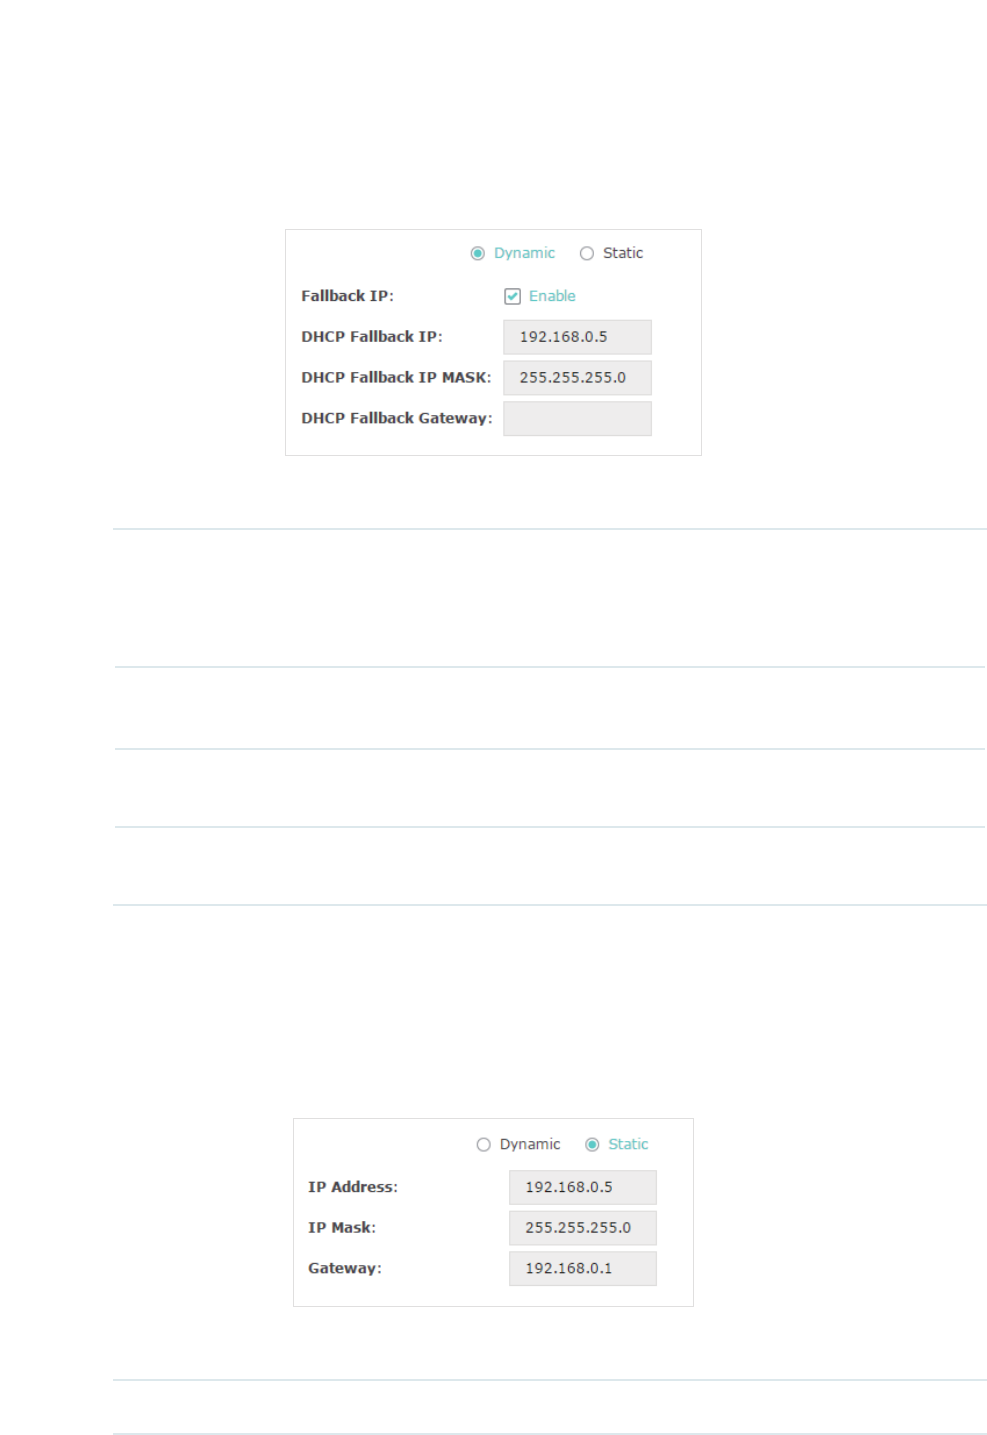Click the empty DHCP Fallback Gateway field
This screenshot has height=1435, width=987.
tap(577, 419)
